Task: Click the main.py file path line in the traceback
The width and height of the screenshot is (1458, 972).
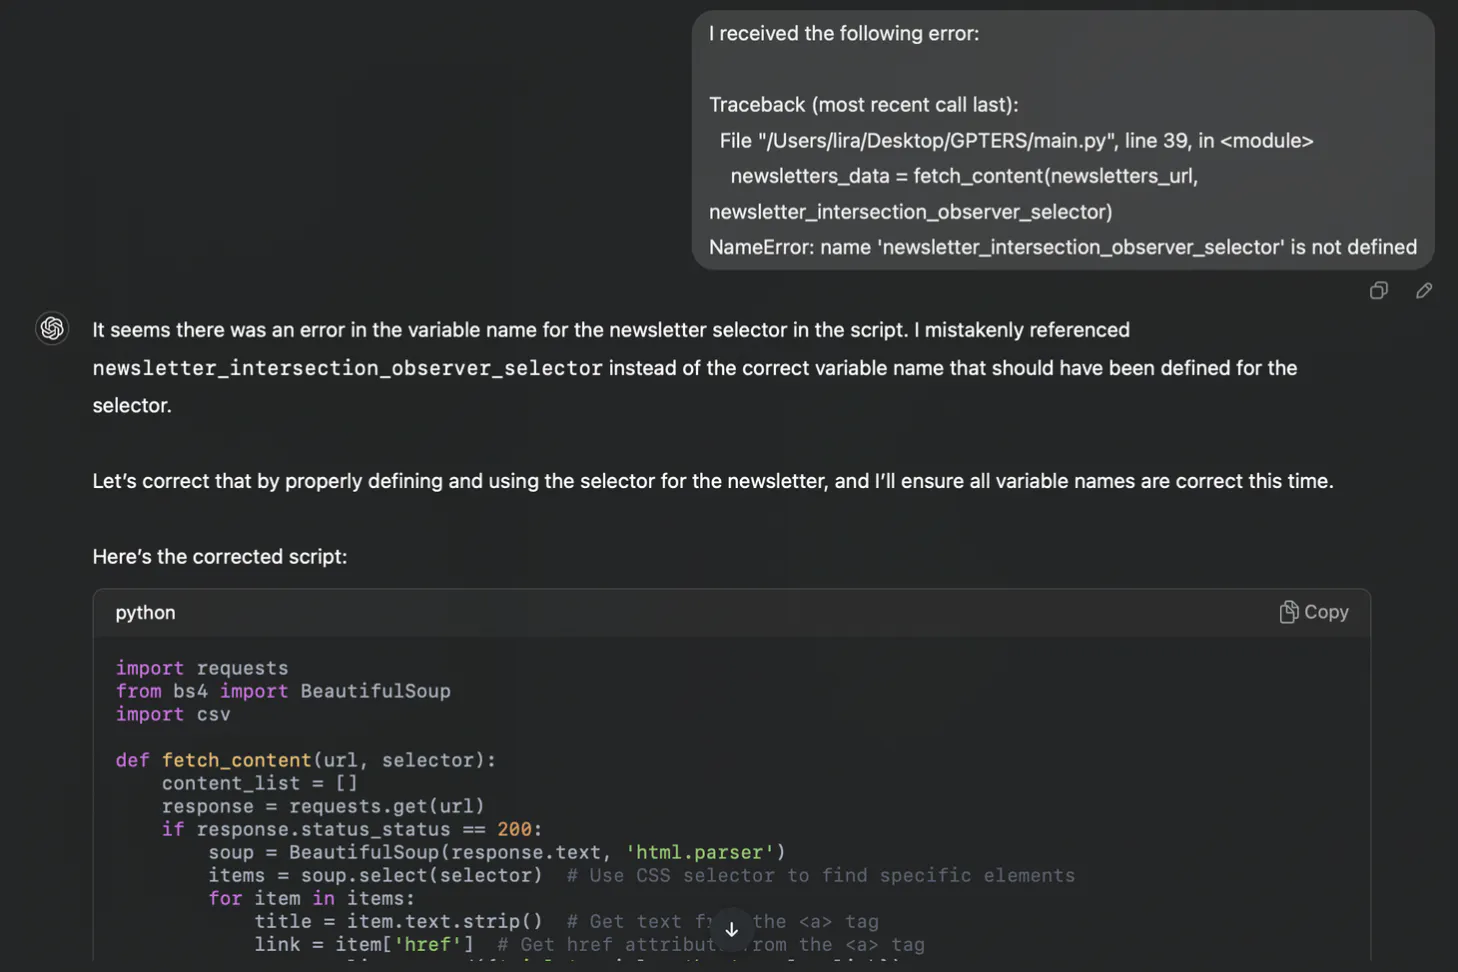Action: click(x=1015, y=141)
